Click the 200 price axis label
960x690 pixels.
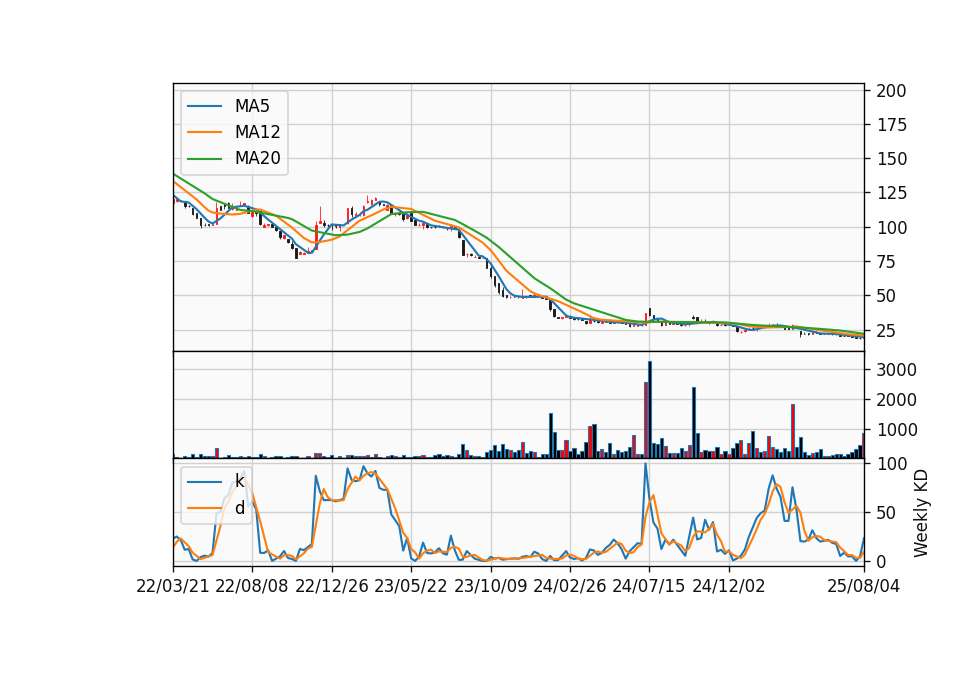coord(891,91)
